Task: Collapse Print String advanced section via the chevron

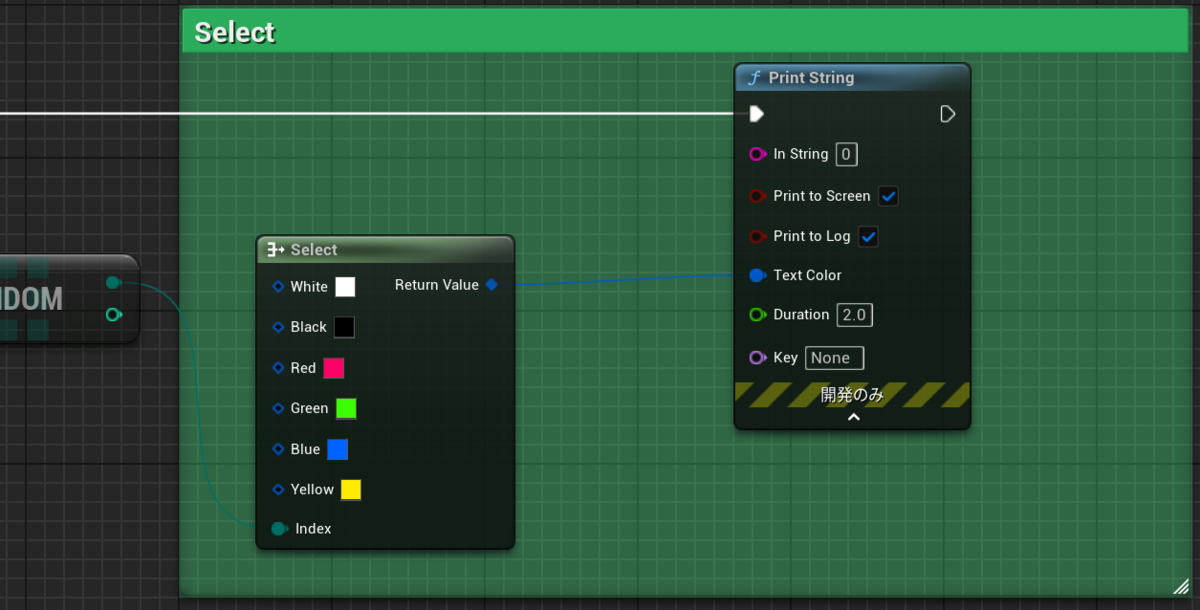Action: click(x=852, y=417)
